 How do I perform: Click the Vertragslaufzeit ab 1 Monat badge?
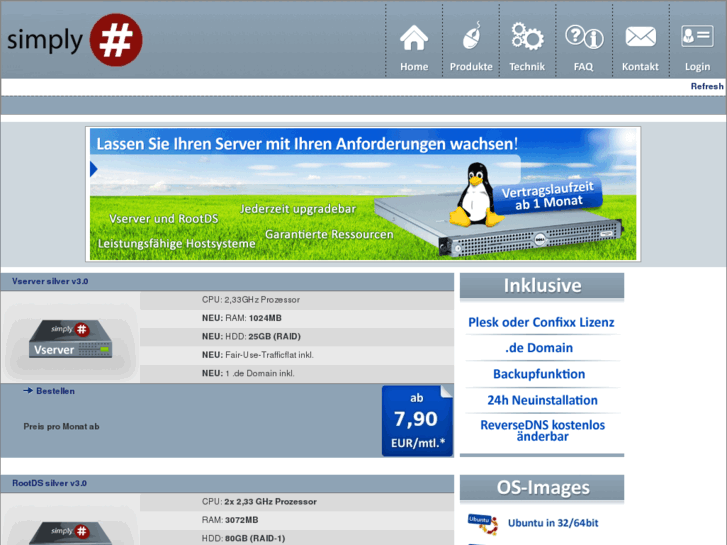pyautogui.click(x=548, y=195)
